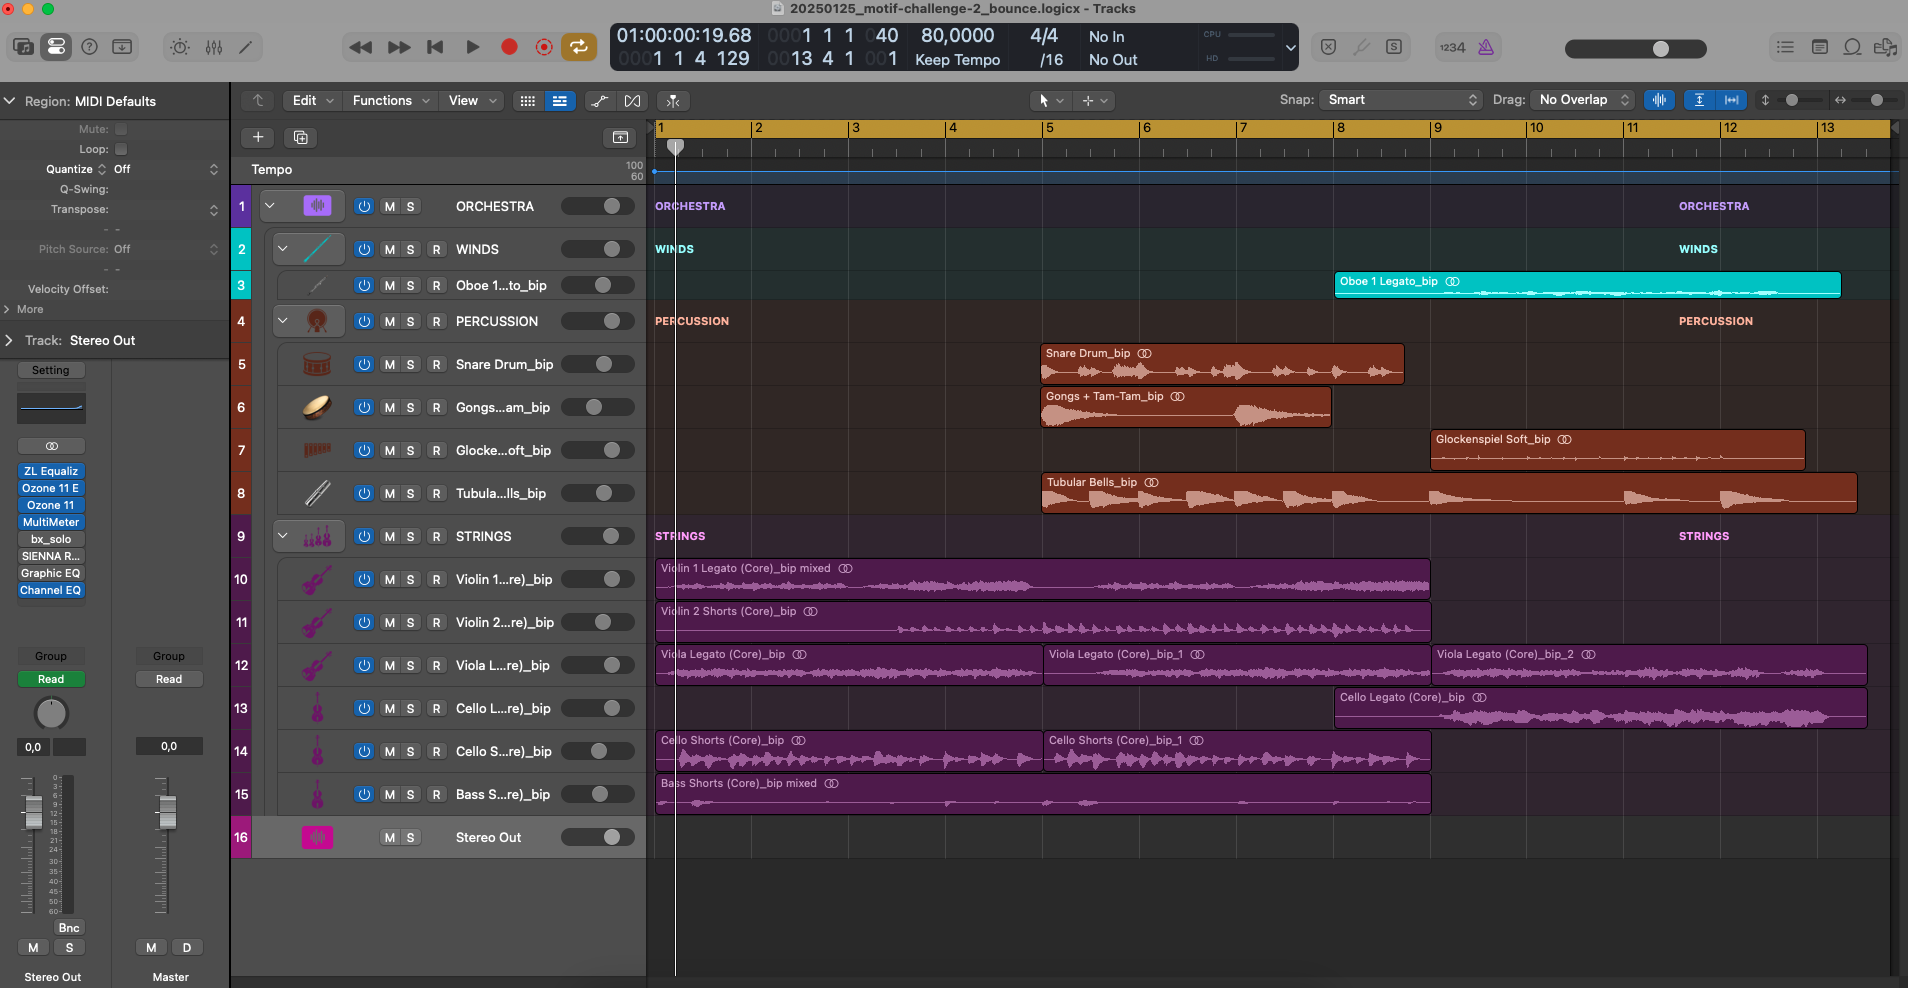This screenshot has height=988, width=1908.
Task: Start playback with Play button
Action: 472,47
